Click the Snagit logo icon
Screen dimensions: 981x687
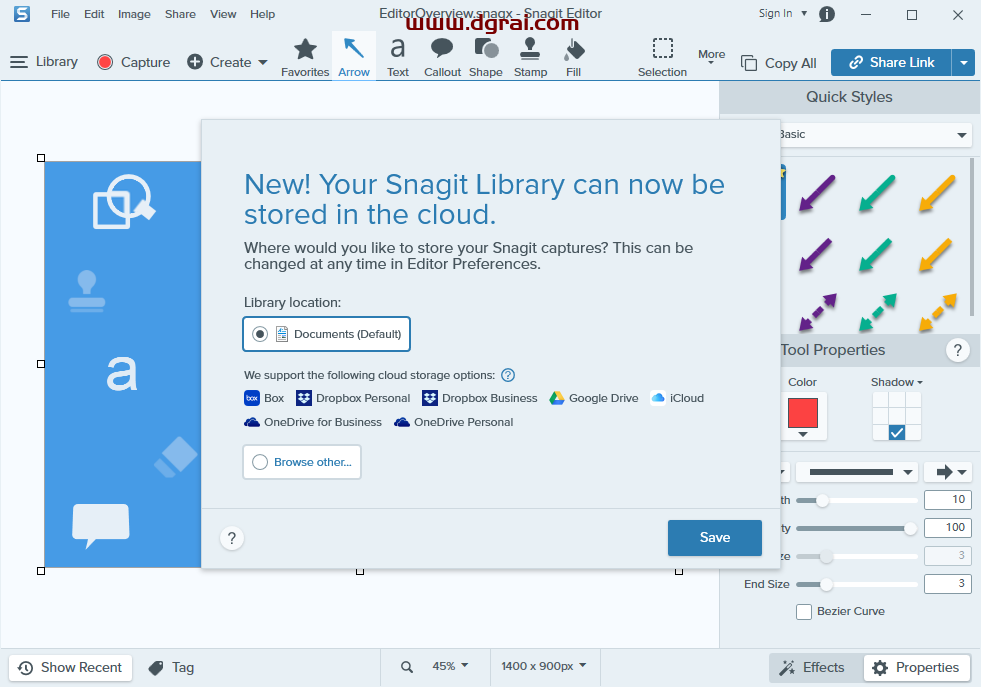[22, 14]
